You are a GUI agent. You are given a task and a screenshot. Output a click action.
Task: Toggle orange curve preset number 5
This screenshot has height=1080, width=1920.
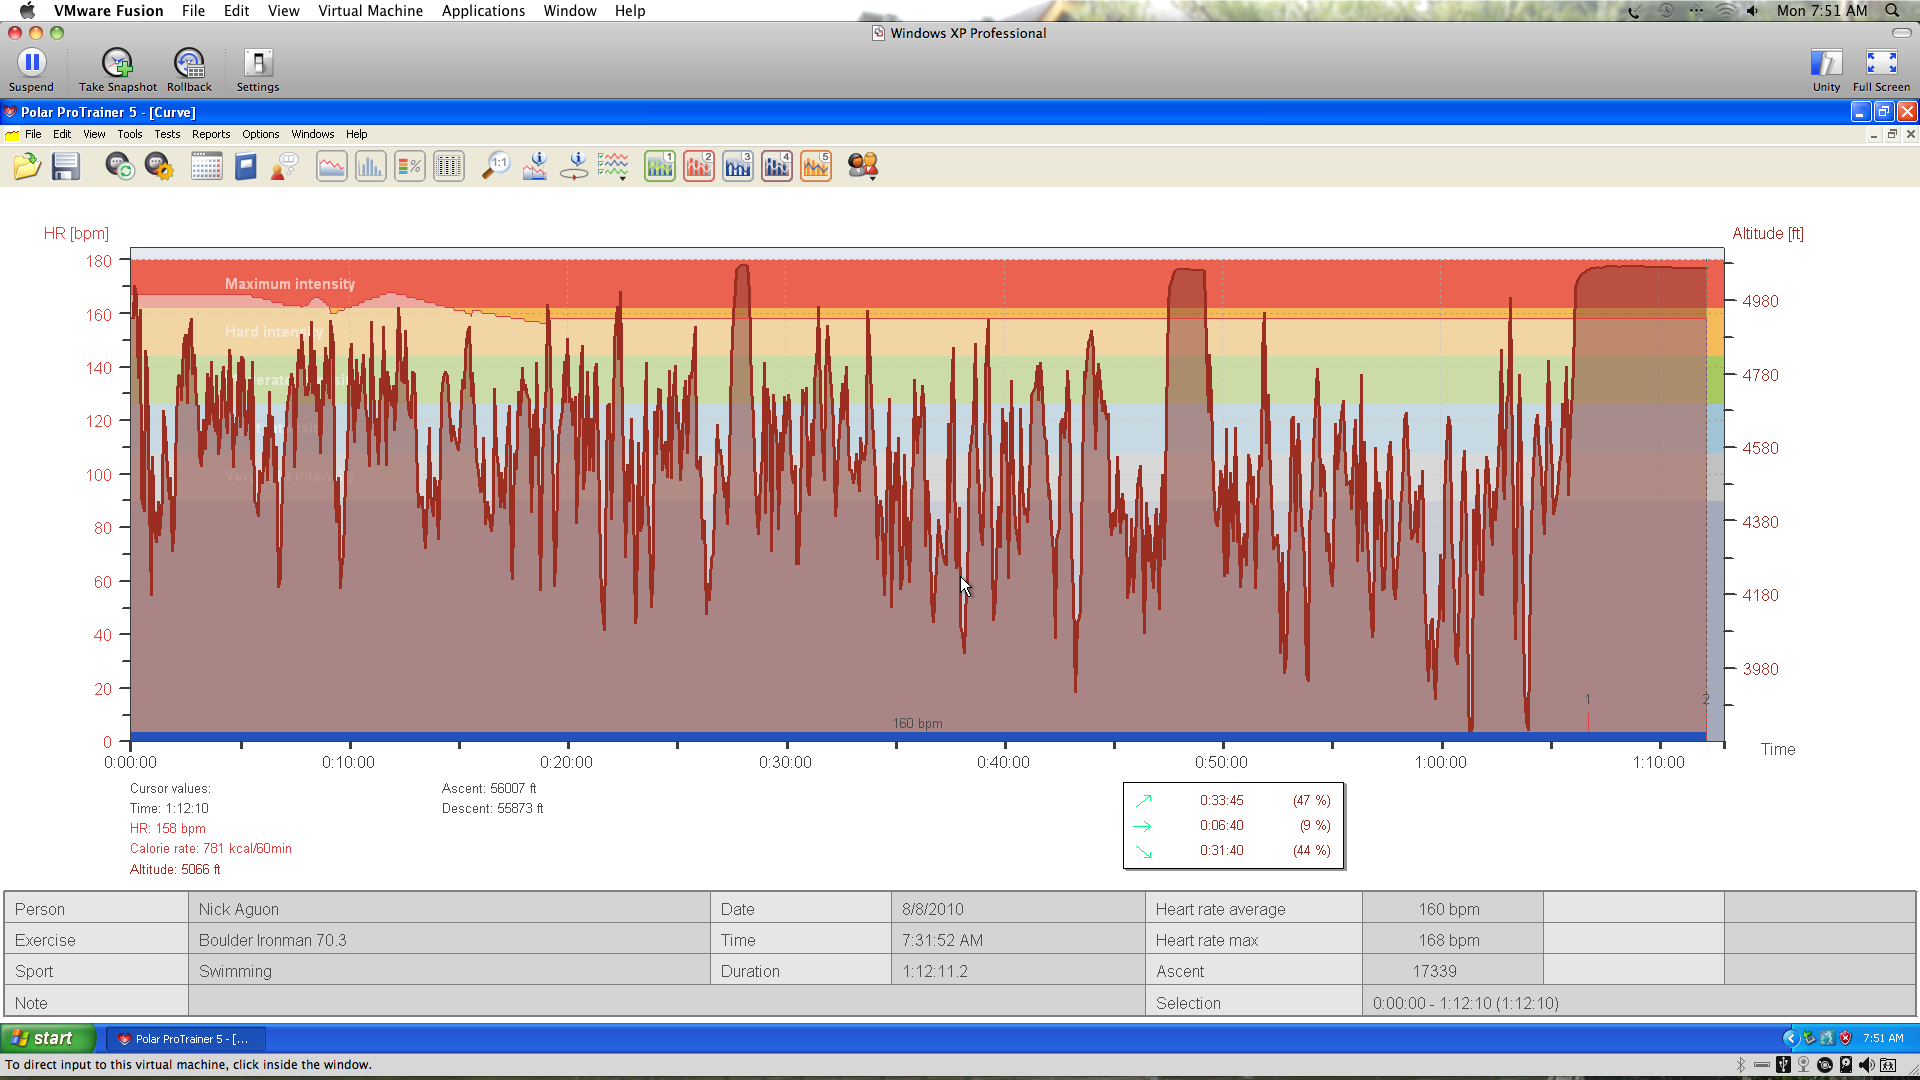point(815,166)
